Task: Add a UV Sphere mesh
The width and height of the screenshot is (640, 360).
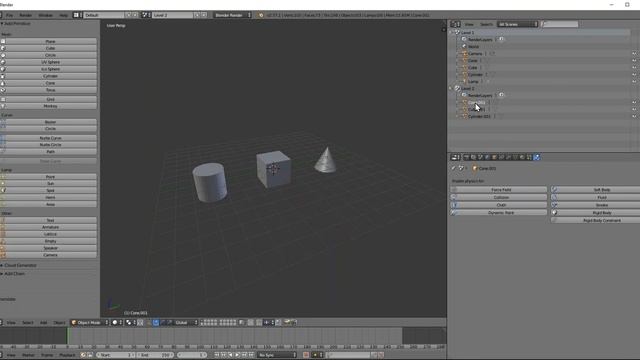Action: [x=49, y=62]
